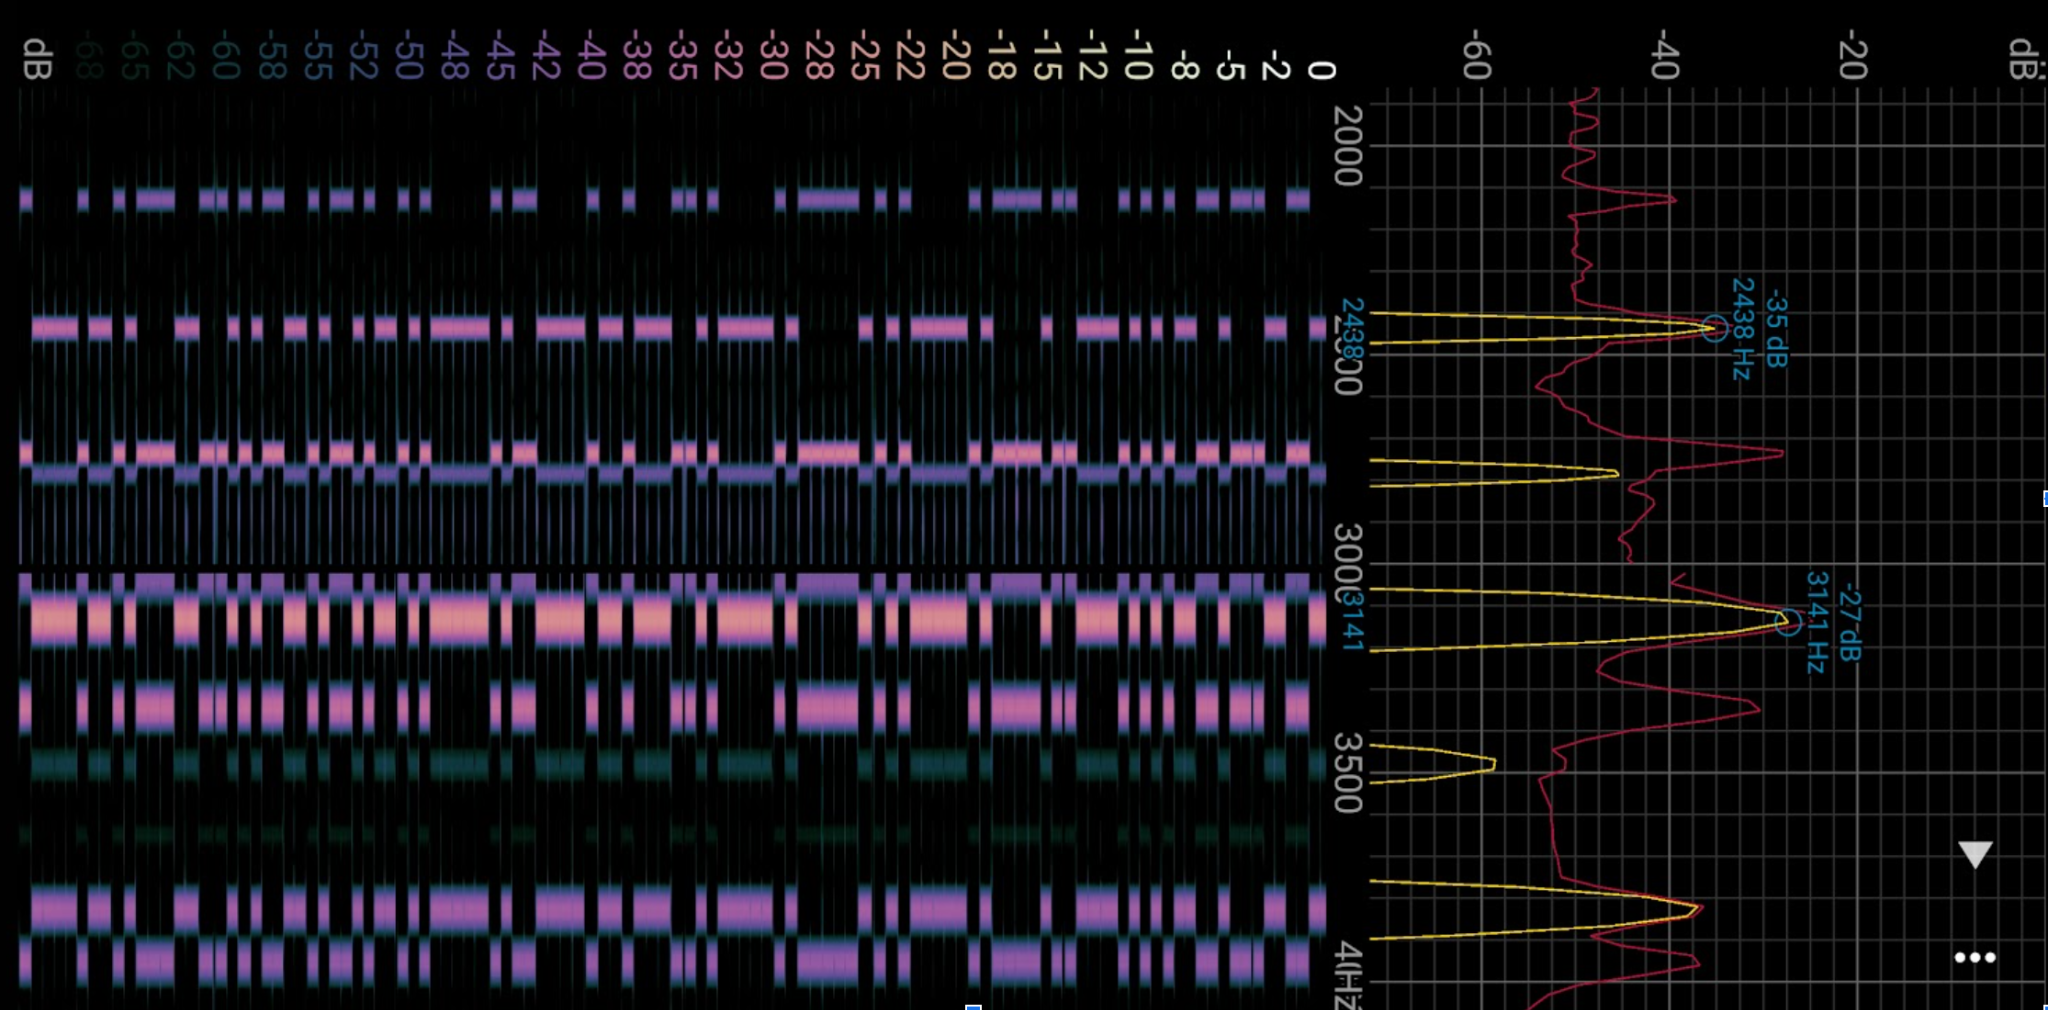Select the 3141 Hz peak marker circle
The width and height of the screenshot is (2048, 1010).
pyautogui.click(x=1787, y=622)
